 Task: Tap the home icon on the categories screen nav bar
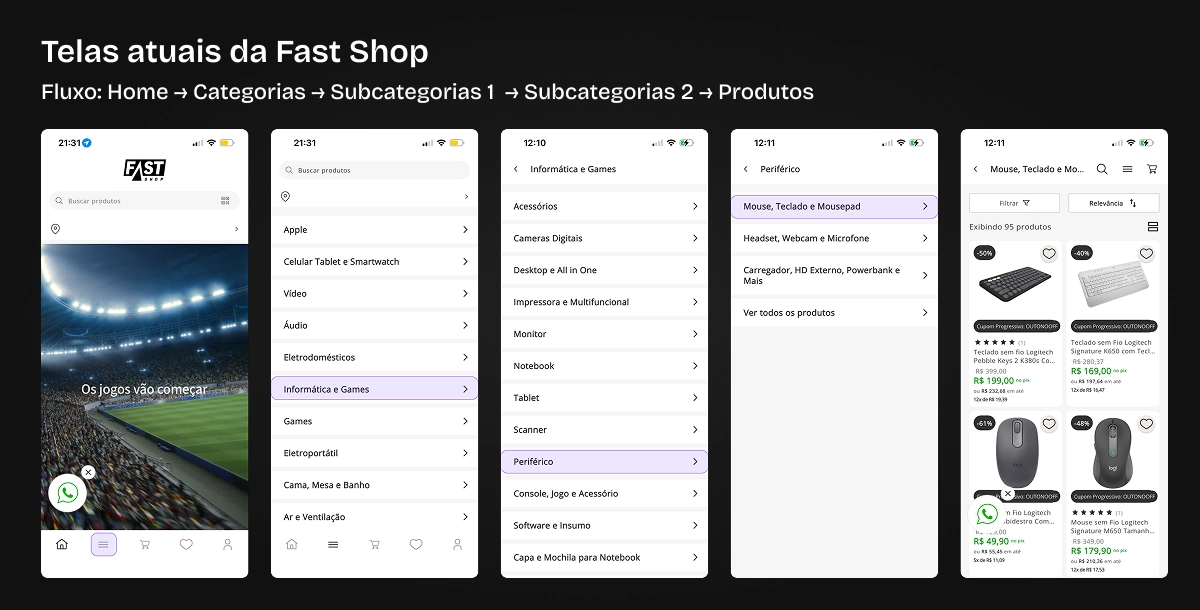click(292, 544)
